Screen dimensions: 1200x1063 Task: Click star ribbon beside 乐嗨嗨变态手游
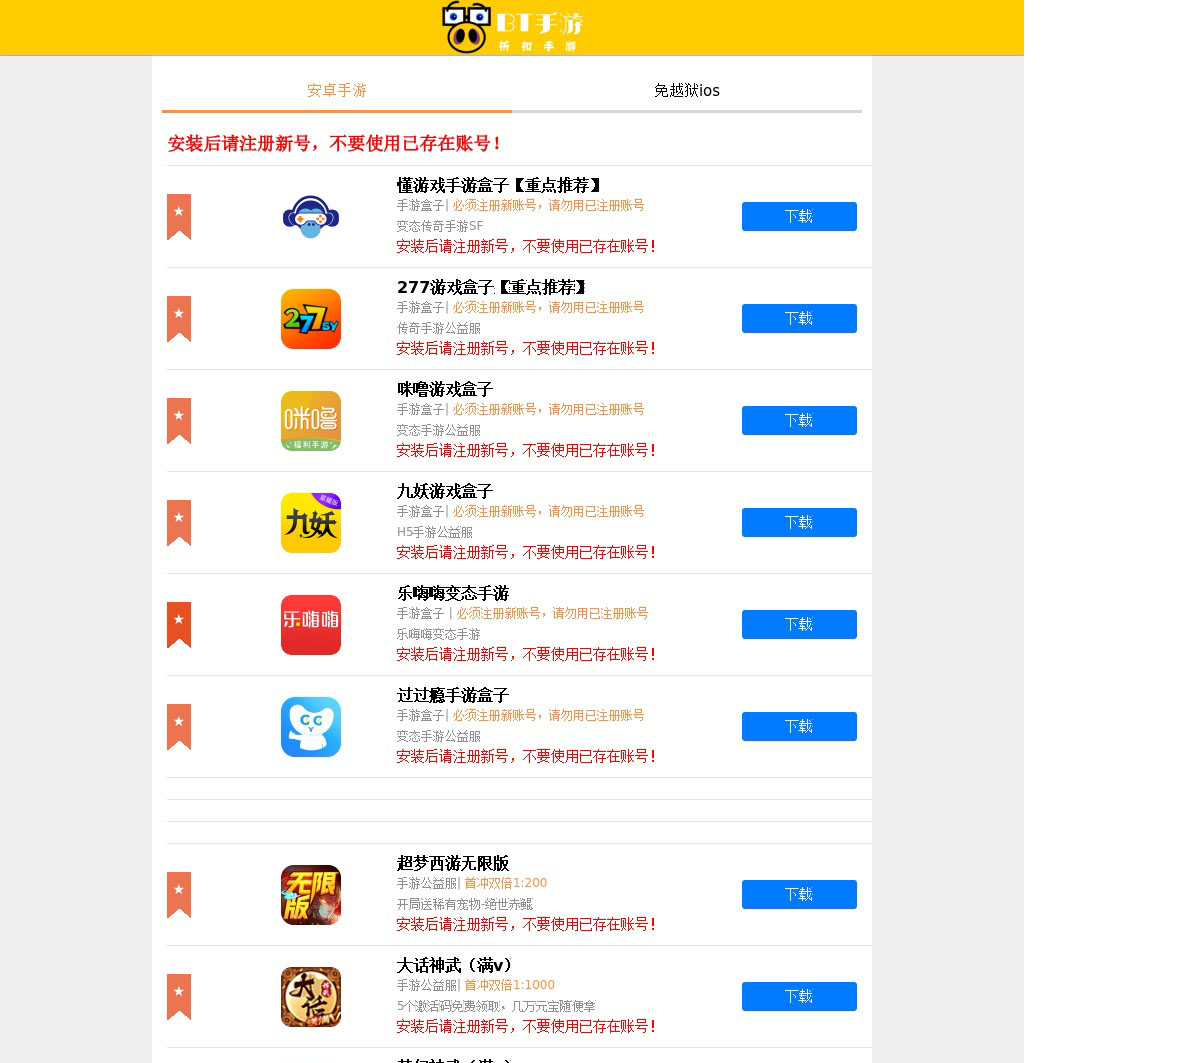(x=179, y=625)
